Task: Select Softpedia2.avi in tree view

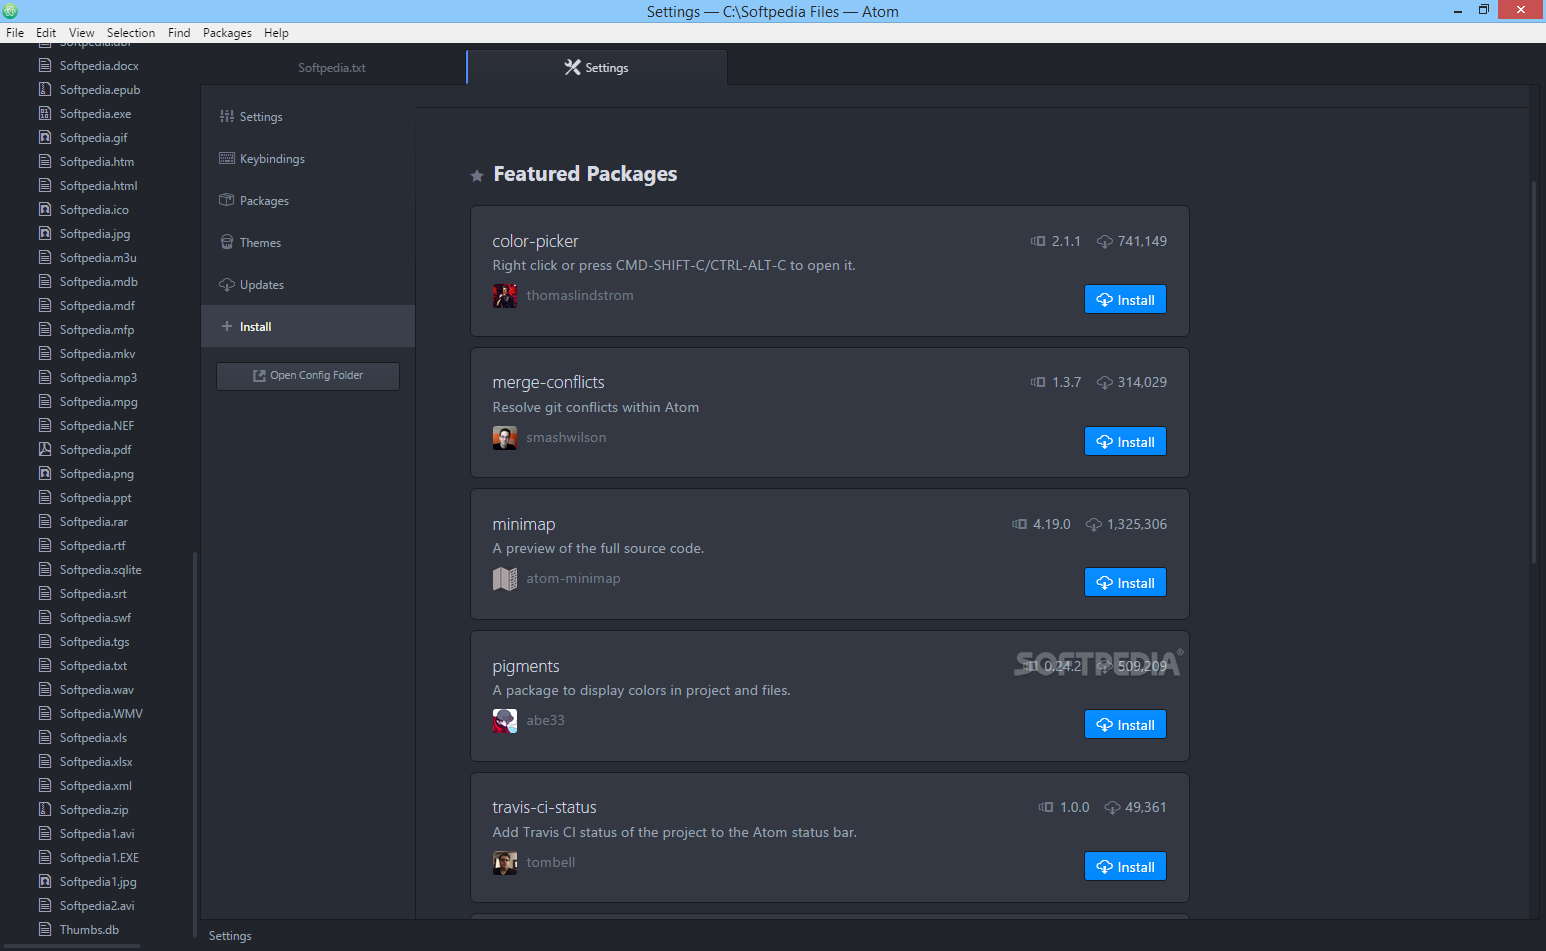Action: [x=96, y=906]
